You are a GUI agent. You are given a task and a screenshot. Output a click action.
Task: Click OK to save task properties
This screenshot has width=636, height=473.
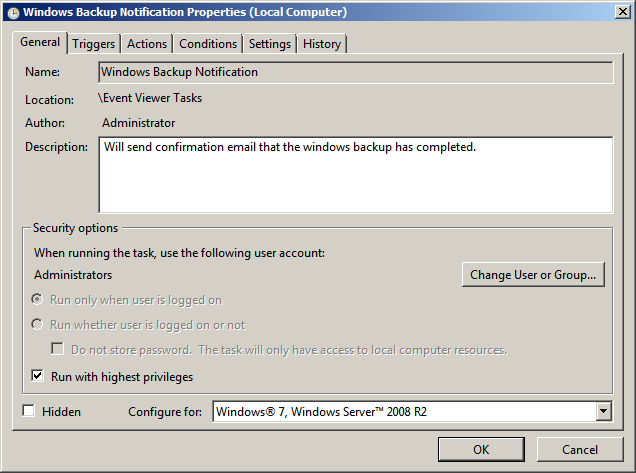tap(481, 449)
